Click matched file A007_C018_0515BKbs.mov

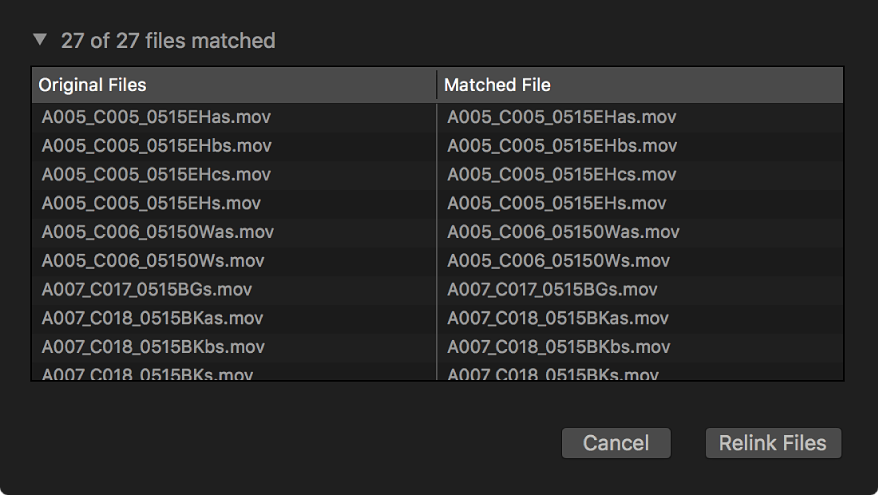558,348
